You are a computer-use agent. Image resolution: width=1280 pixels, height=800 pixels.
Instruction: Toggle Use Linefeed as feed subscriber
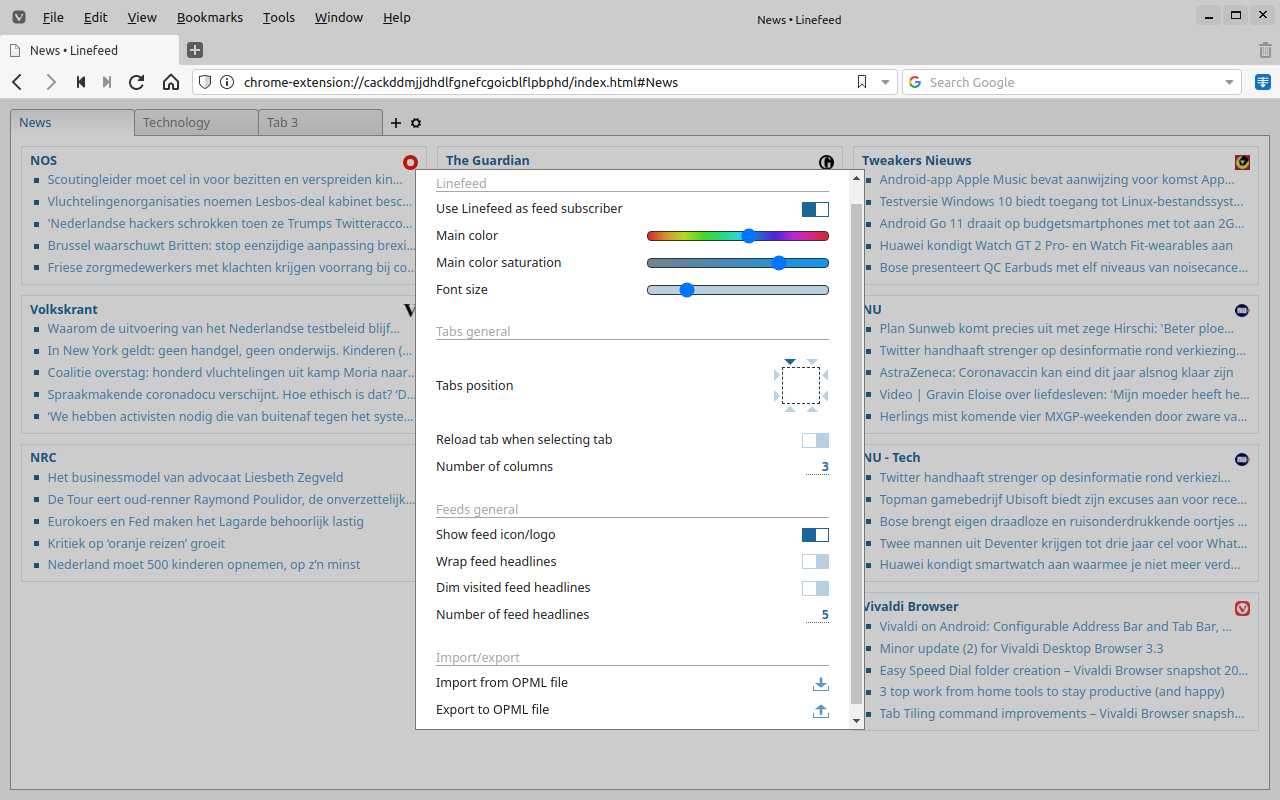click(815, 209)
